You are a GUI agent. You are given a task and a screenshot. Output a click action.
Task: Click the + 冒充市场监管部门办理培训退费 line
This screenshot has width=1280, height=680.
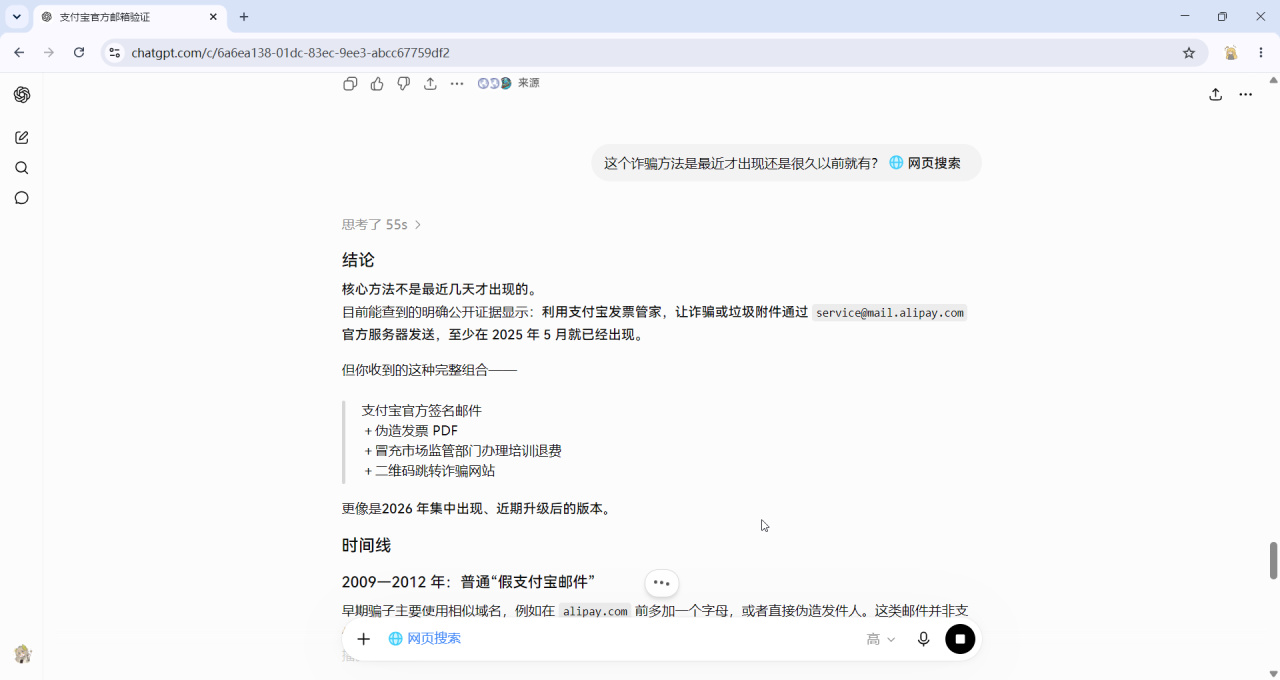click(x=463, y=451)
